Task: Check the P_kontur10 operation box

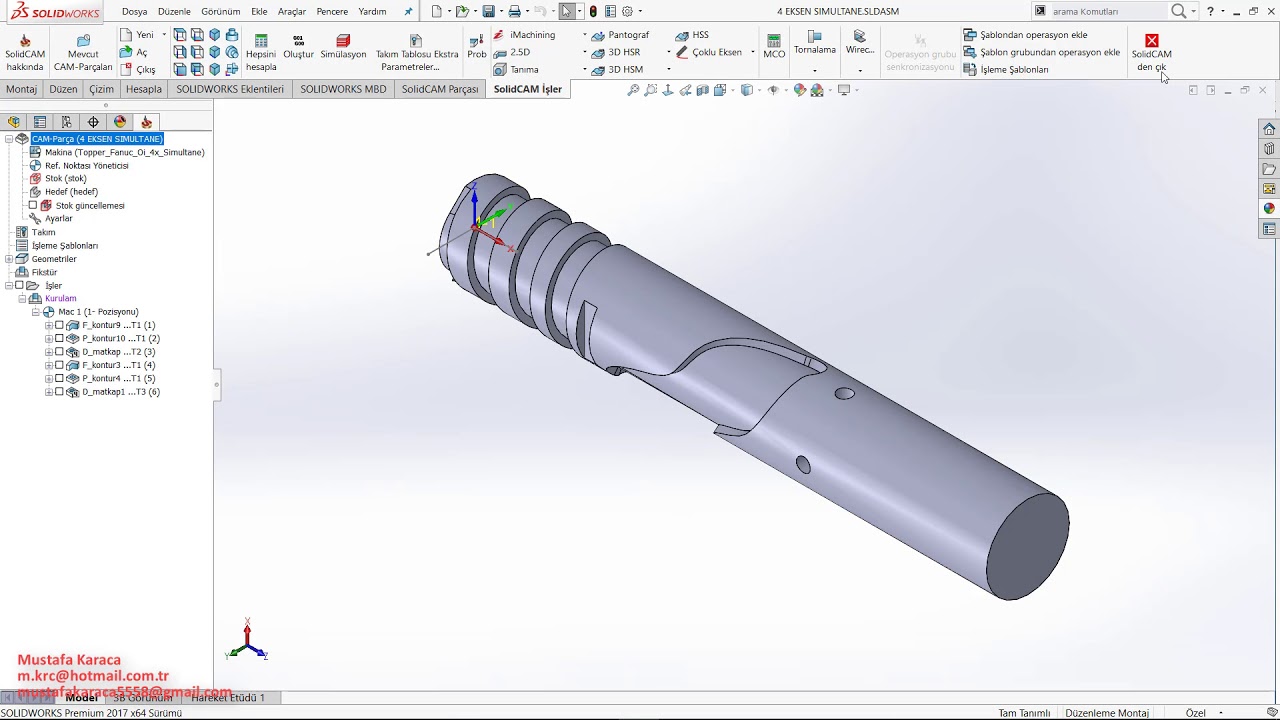Action: pos(59,338)
